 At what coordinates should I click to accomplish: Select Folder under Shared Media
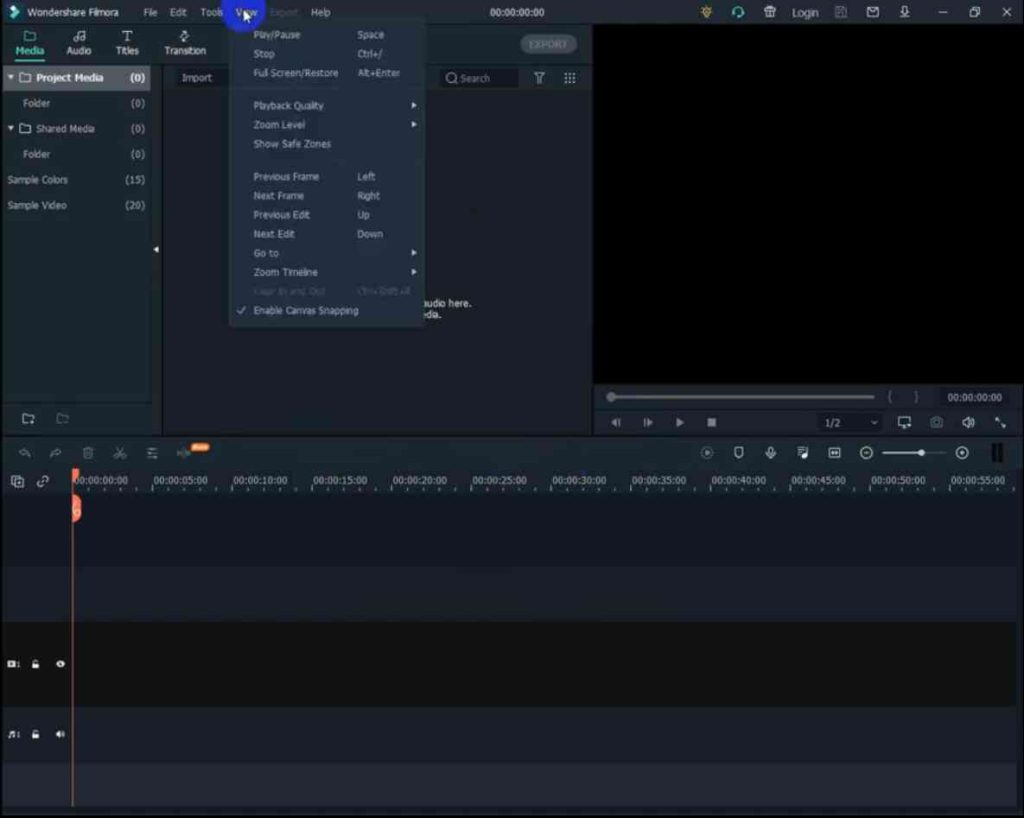click(x=76, y=154)
